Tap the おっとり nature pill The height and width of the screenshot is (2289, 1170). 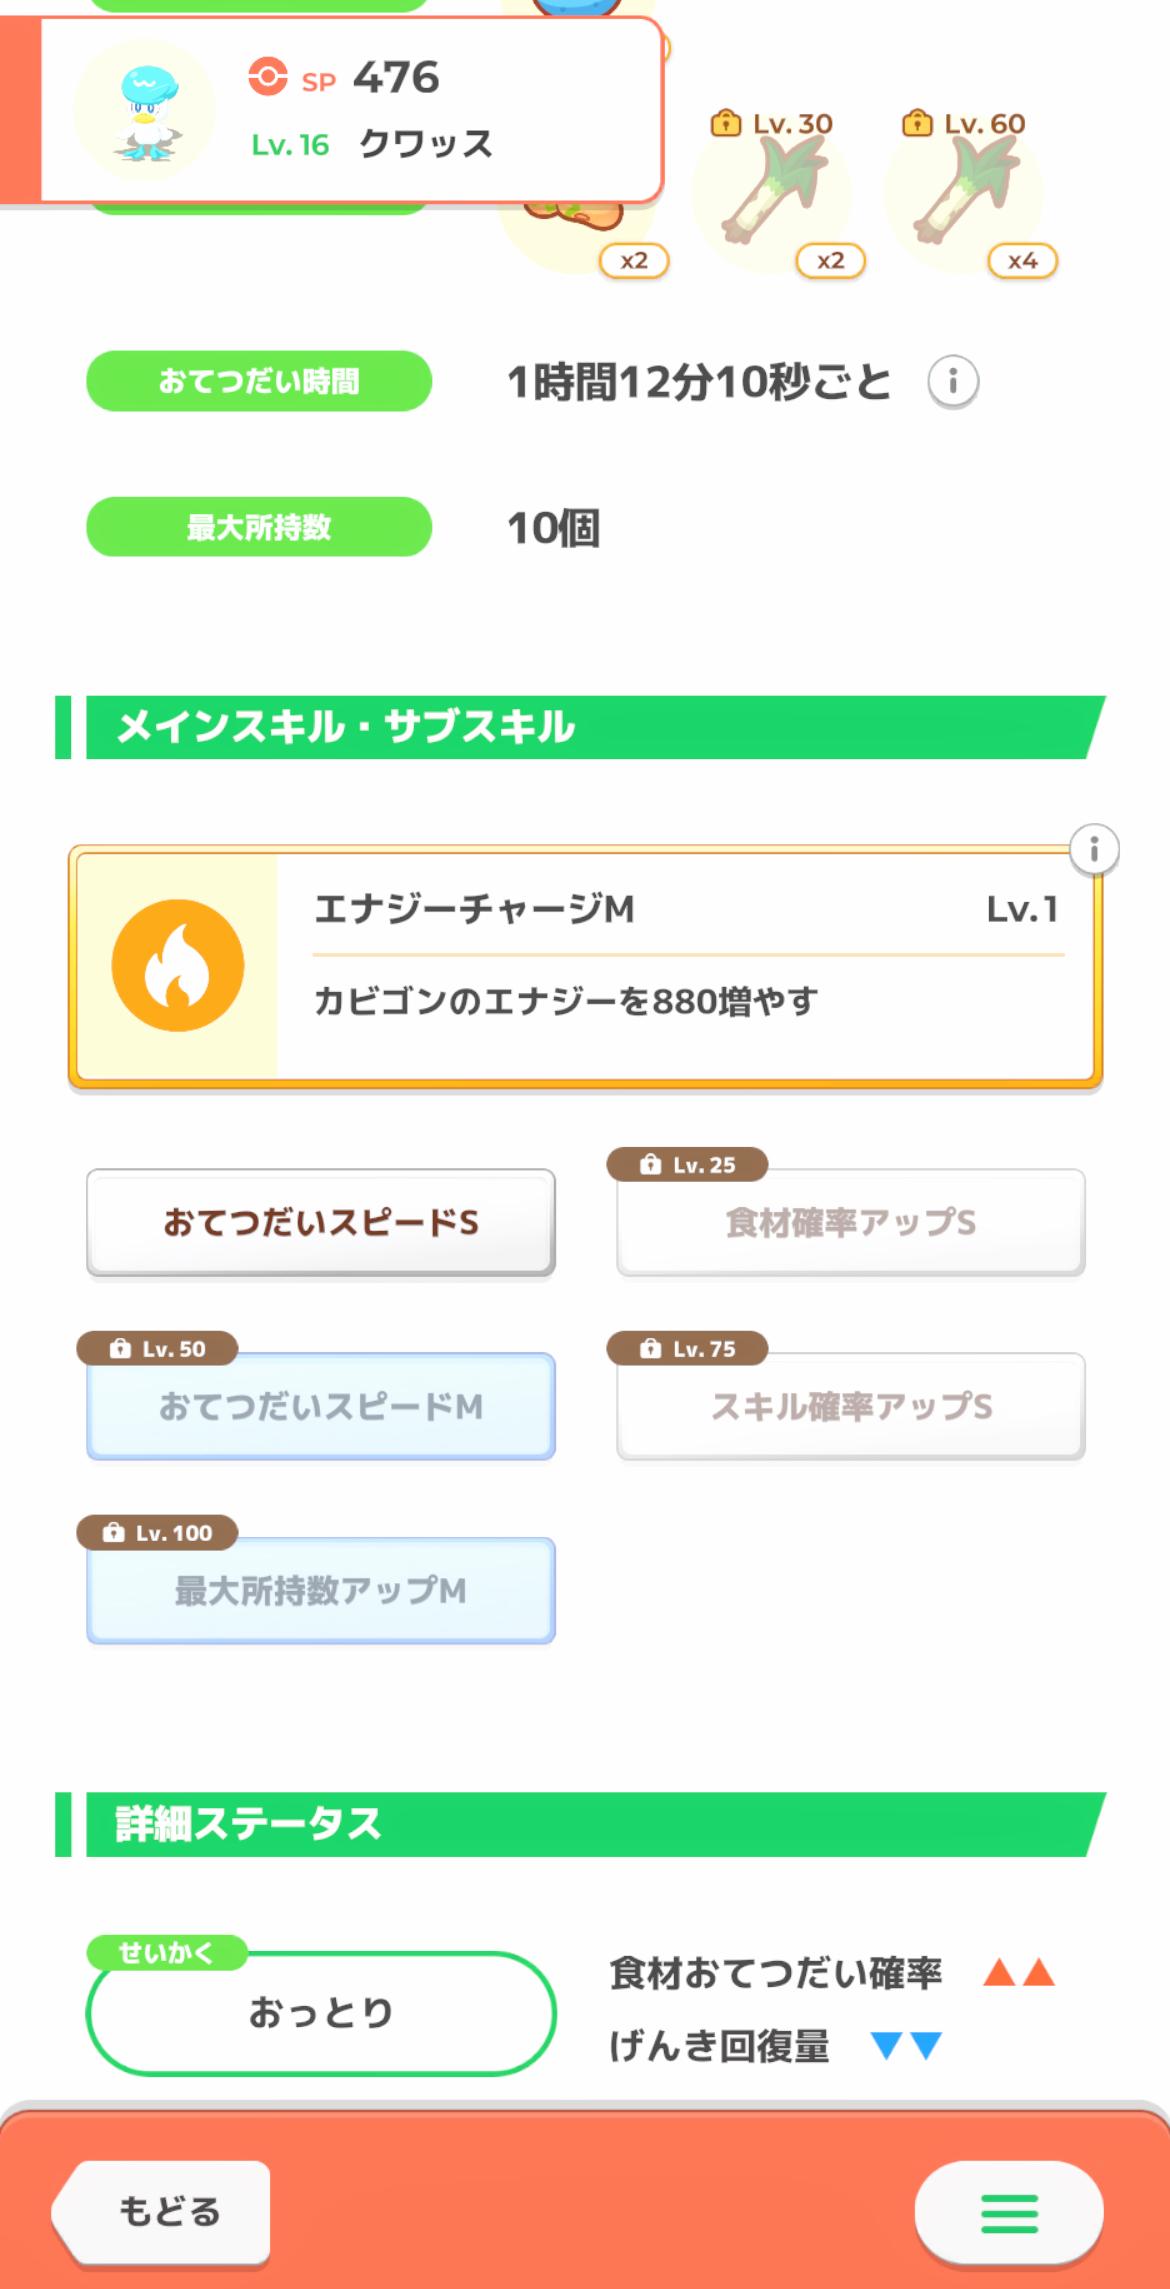321,2012
